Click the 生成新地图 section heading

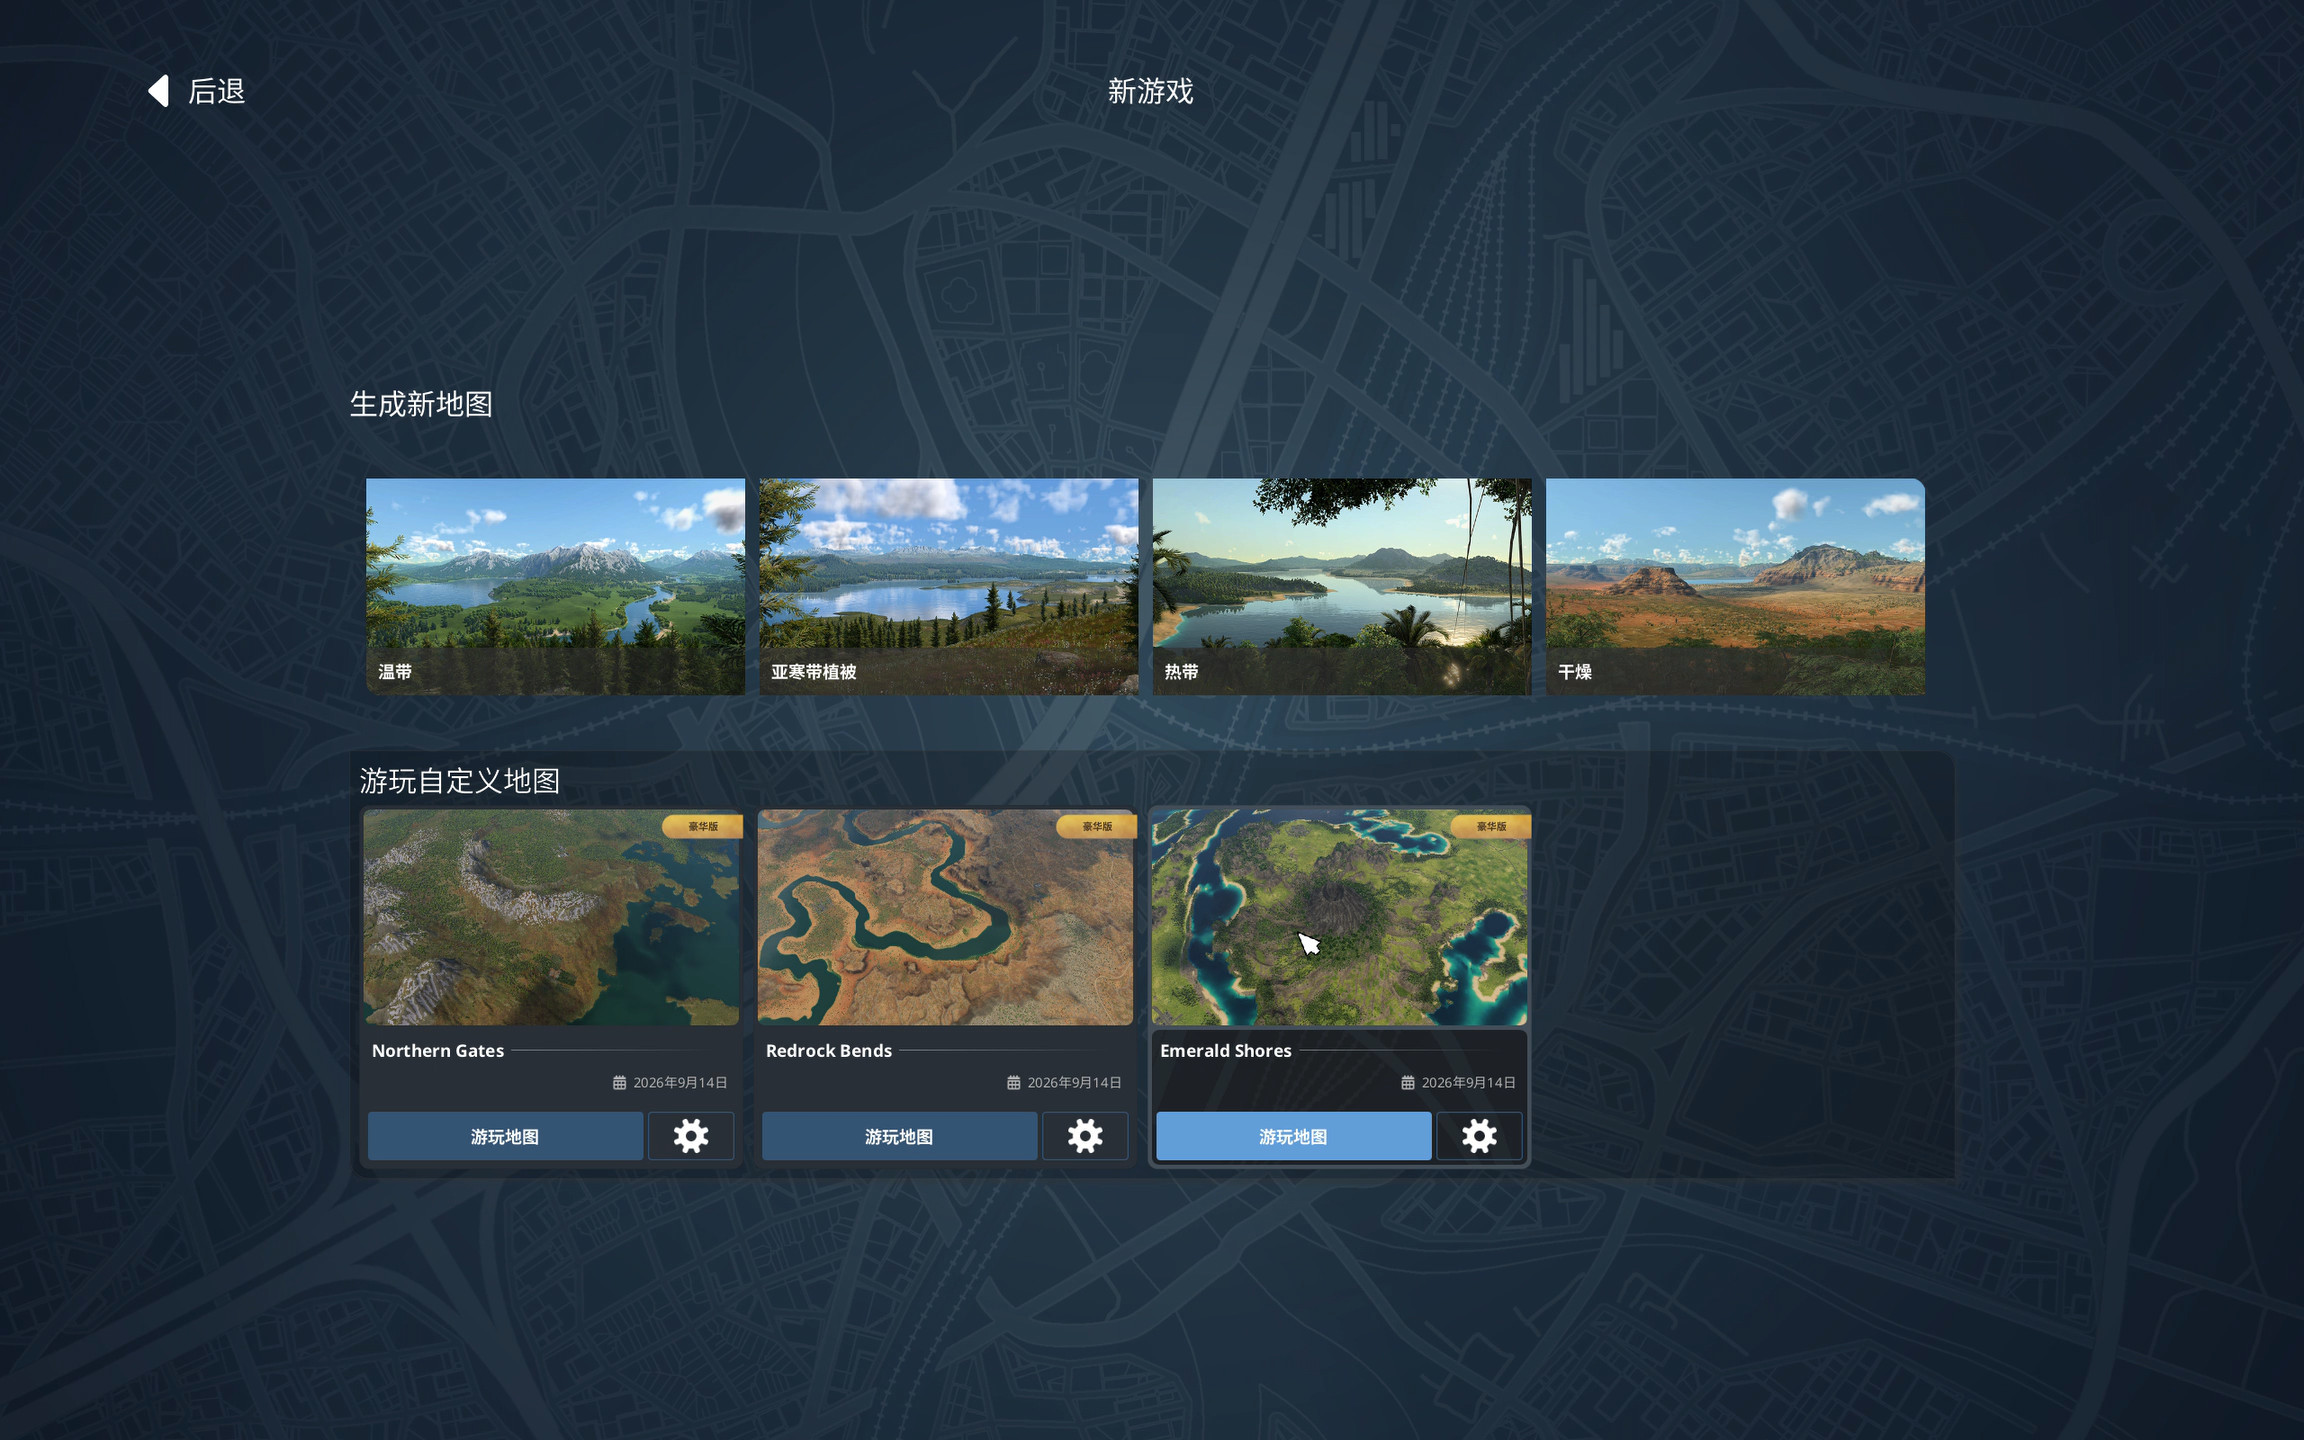point(421,404)
